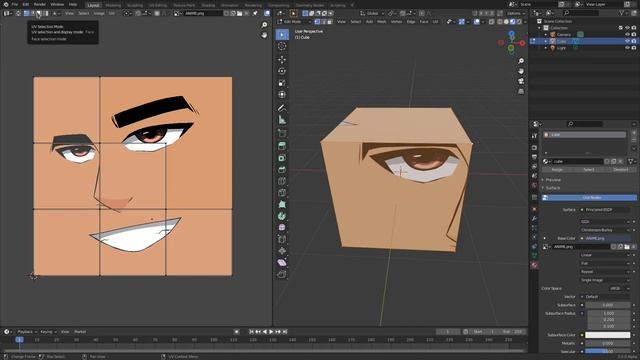The image size is (640, 360).
Task: Toggle X-ray display in 3D viewport
Action: click(x=491, y=22)
